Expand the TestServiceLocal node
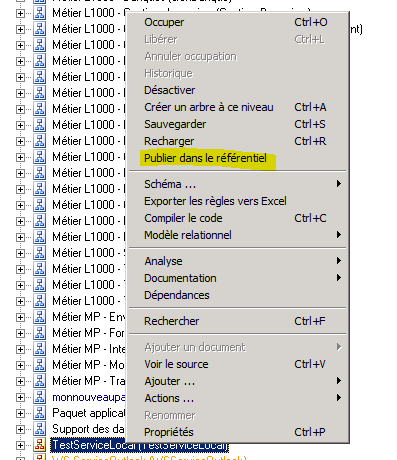Viewport: 397px width, 460px height. tap(20, 445)
